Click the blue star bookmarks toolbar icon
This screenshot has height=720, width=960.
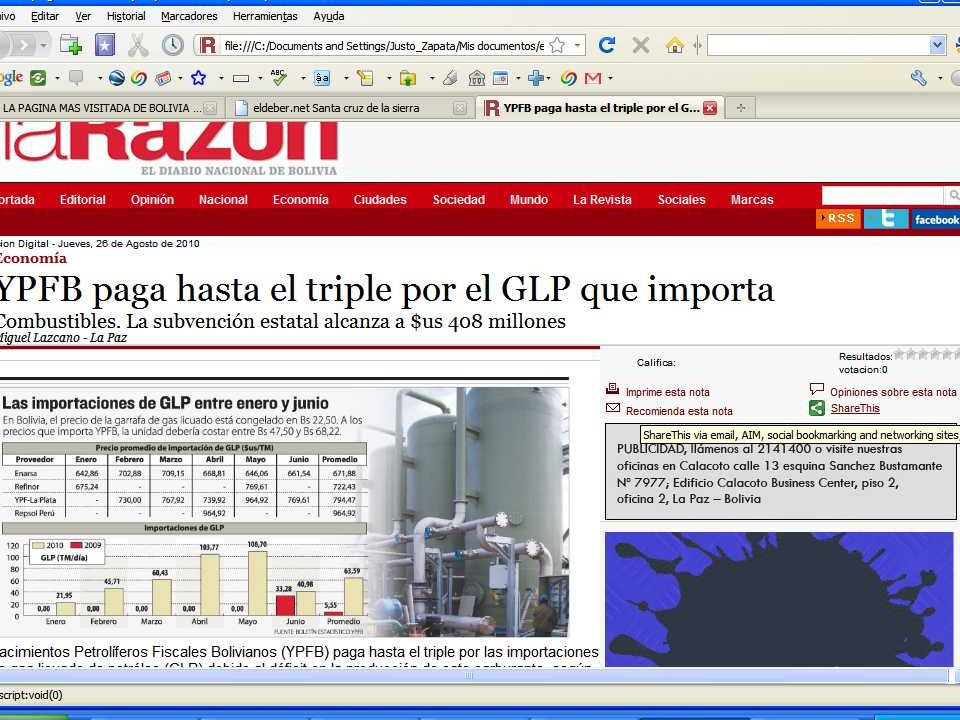[105, 45]
